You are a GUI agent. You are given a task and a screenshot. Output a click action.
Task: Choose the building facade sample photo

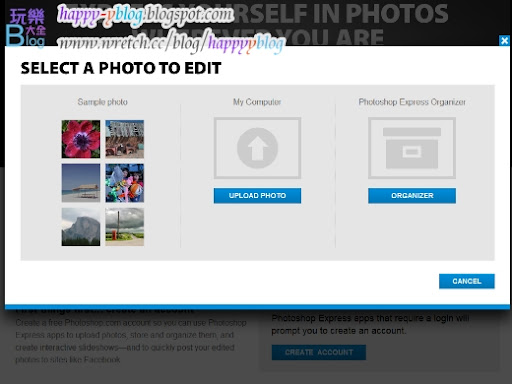tap(125, 139)
